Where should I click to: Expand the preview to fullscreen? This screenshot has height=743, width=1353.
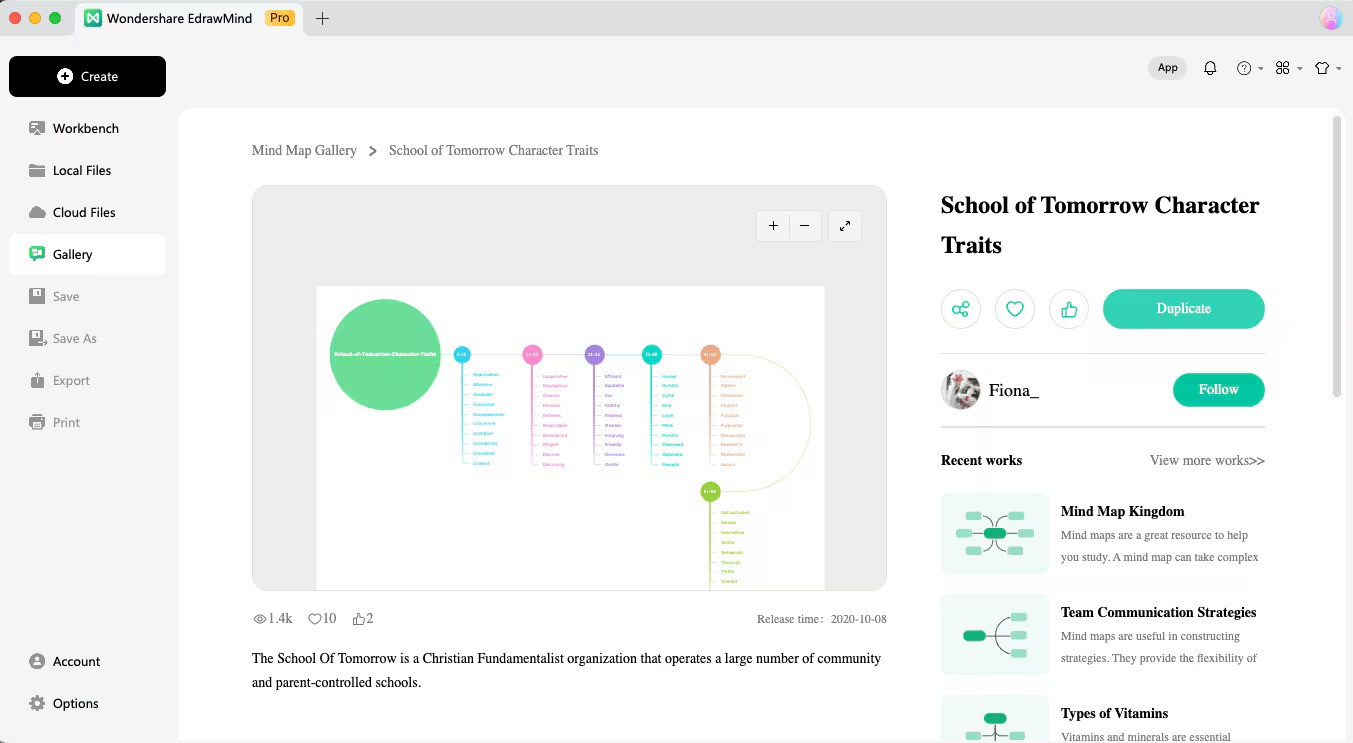[x=845, y=226]
